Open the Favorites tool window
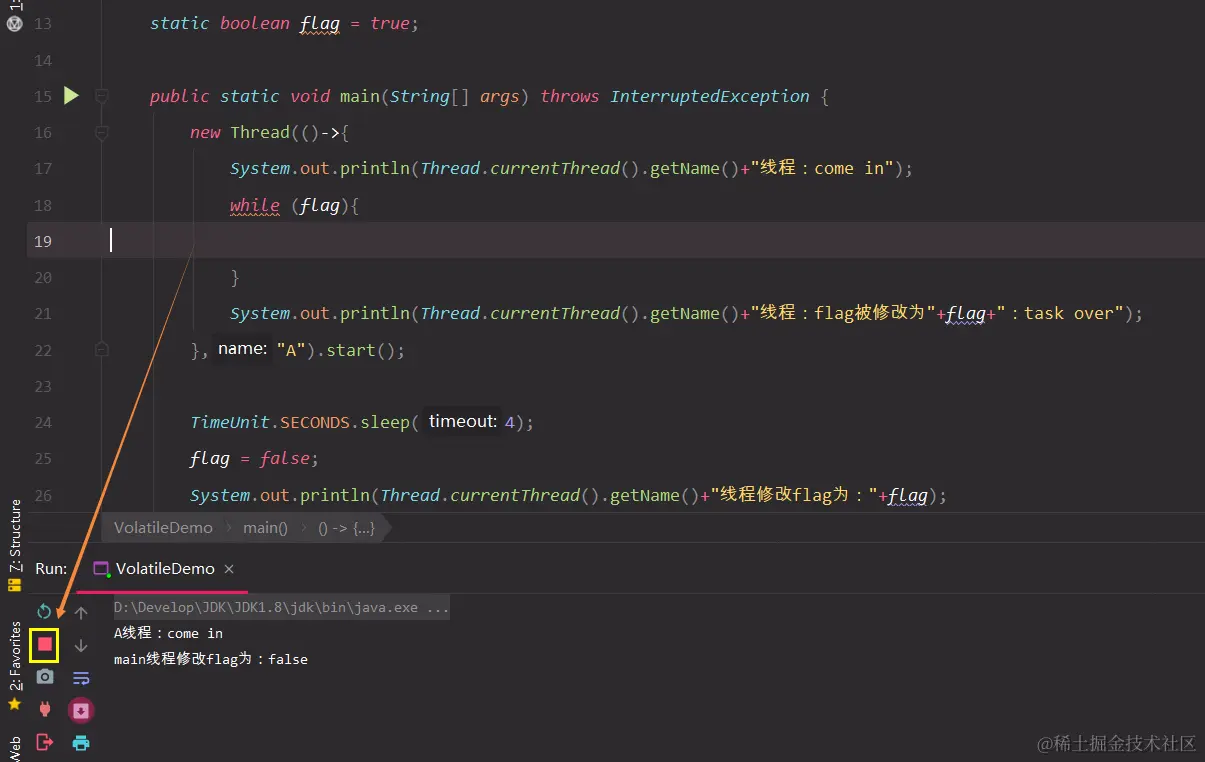The width and height of the screenshot is (1205, 762). (15, 657)
